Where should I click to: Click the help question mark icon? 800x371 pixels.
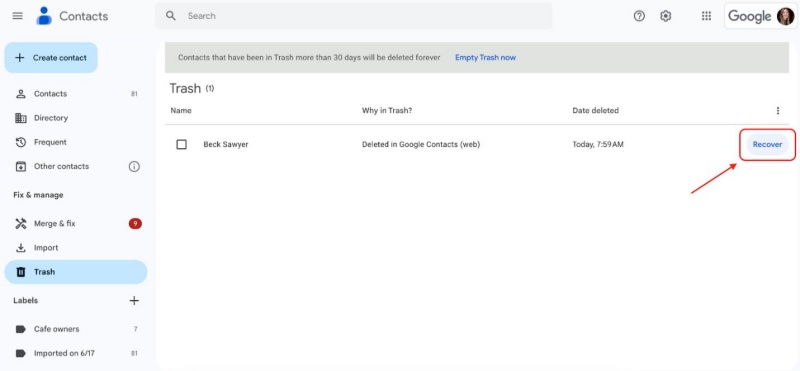(x=639, y=16)
